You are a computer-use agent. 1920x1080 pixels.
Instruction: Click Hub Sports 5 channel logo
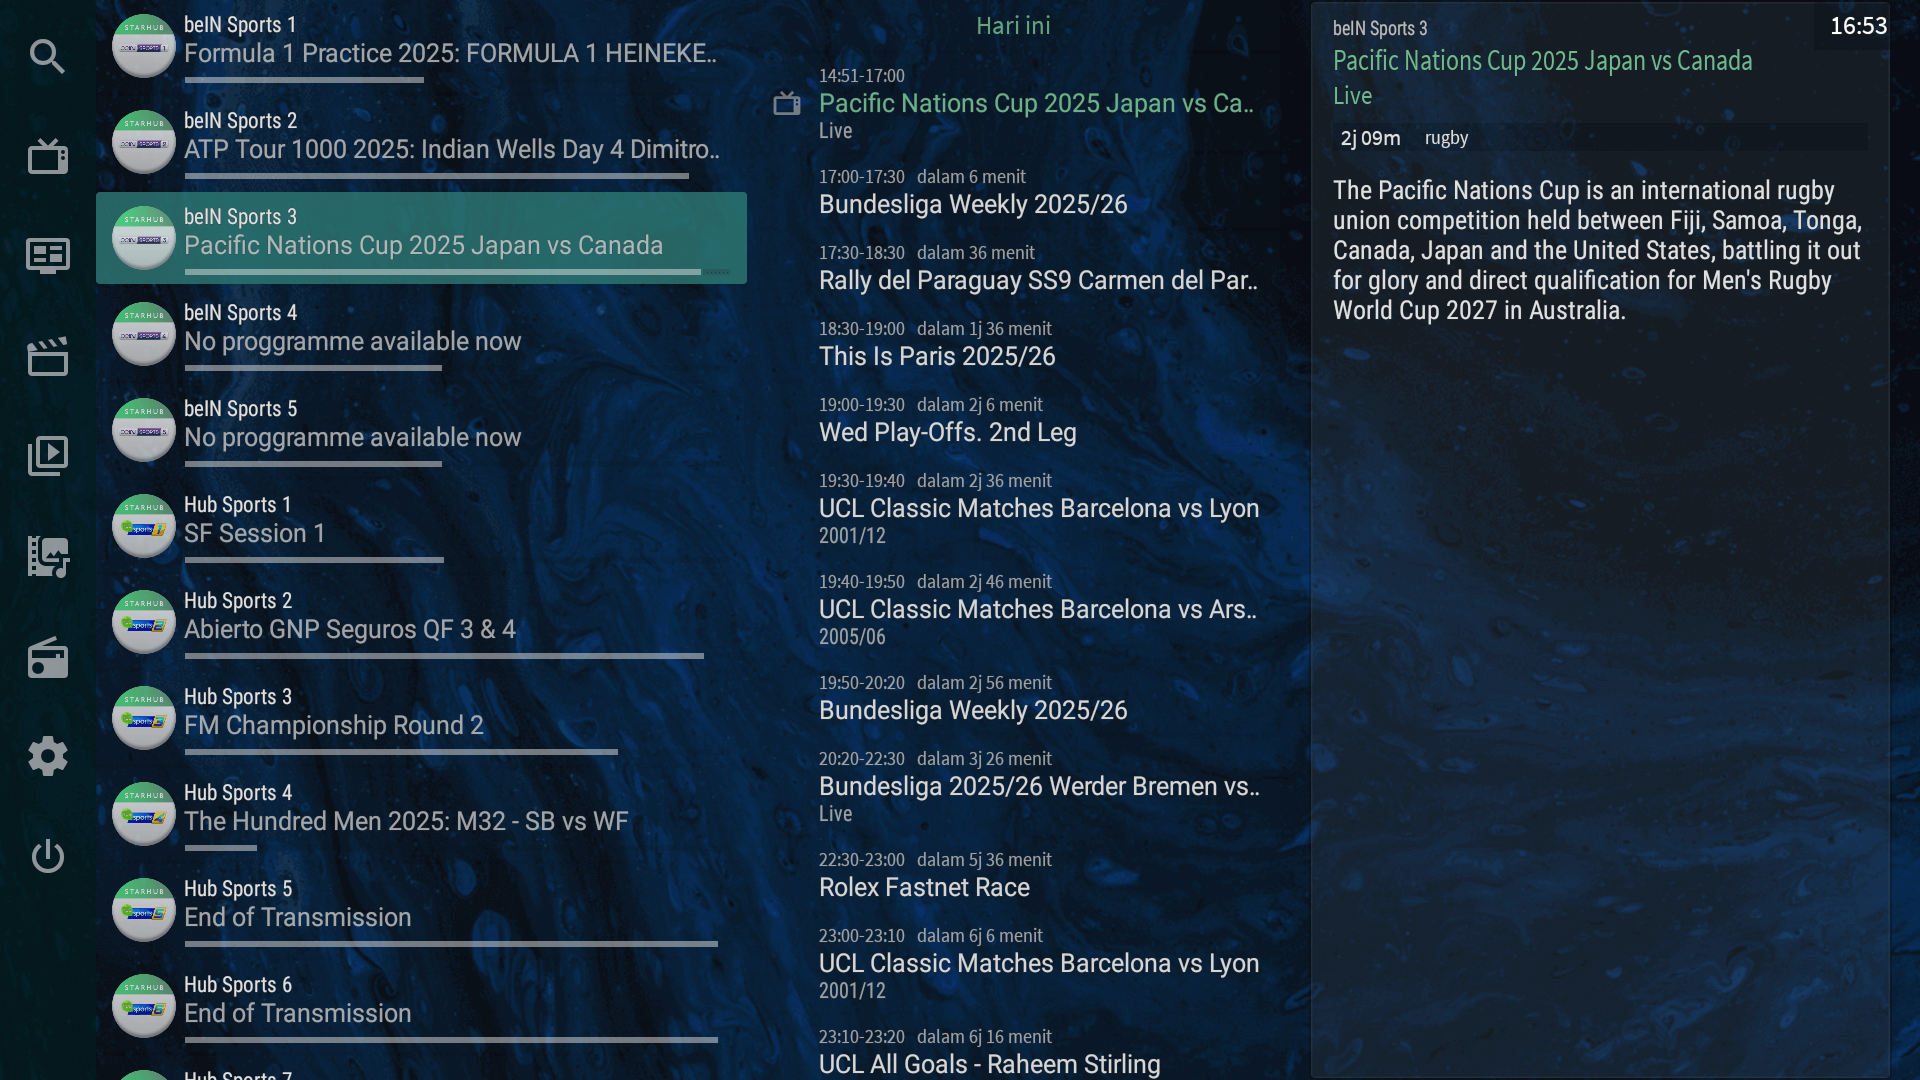click(144, 910)
